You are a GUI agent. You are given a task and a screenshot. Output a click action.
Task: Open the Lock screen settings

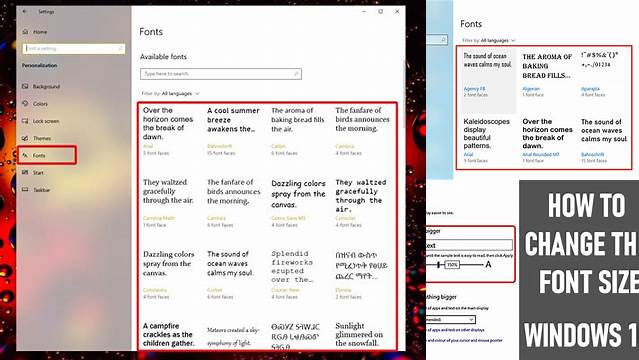[x=47, y=121]
